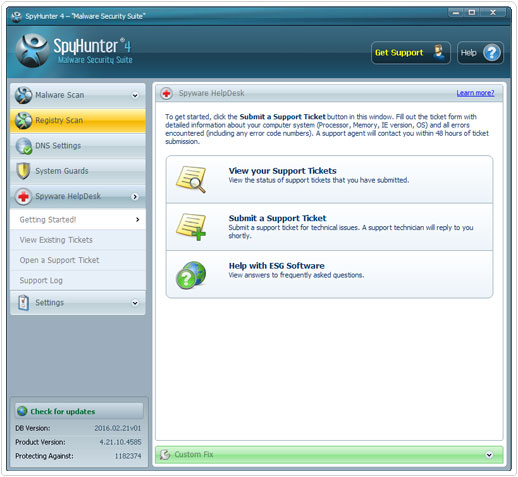Click the Submit Ticket note with plus icon
Screen dimensions: 518x477
point(191,227)
